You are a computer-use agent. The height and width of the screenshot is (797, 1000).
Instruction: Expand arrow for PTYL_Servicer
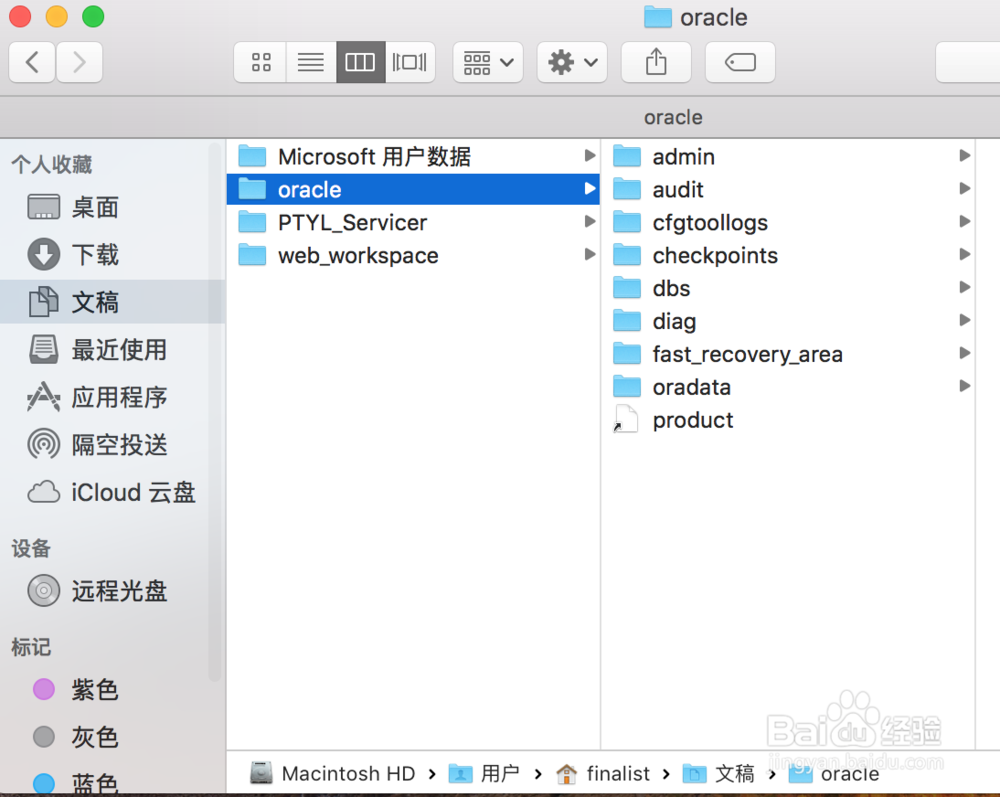[x=590, y=221]
